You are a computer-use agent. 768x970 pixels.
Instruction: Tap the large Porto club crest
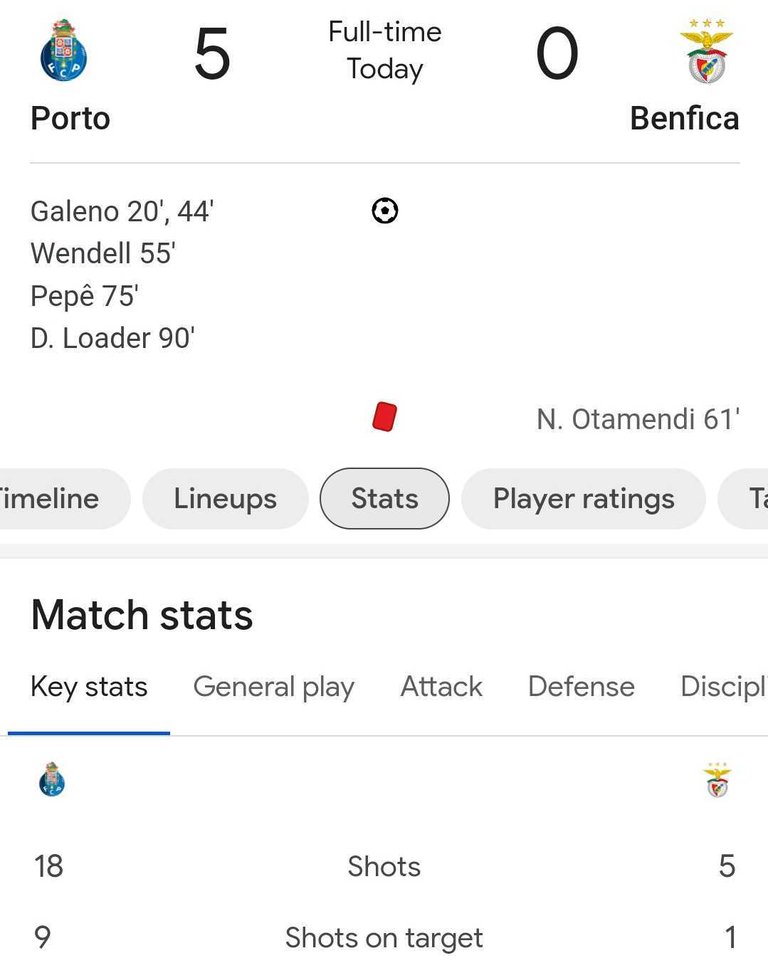coord(64,51)
